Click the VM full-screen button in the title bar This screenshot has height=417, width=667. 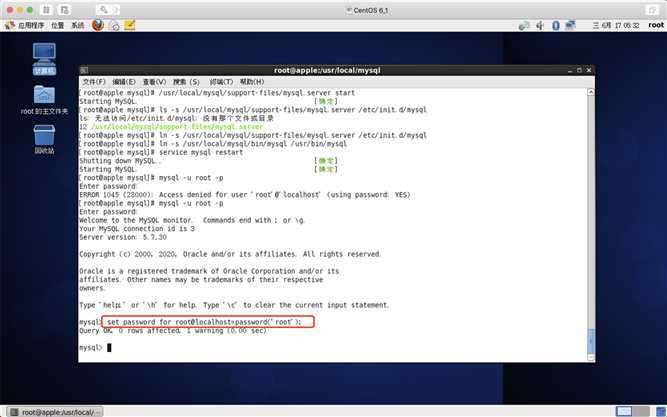[x=652, y=10]
